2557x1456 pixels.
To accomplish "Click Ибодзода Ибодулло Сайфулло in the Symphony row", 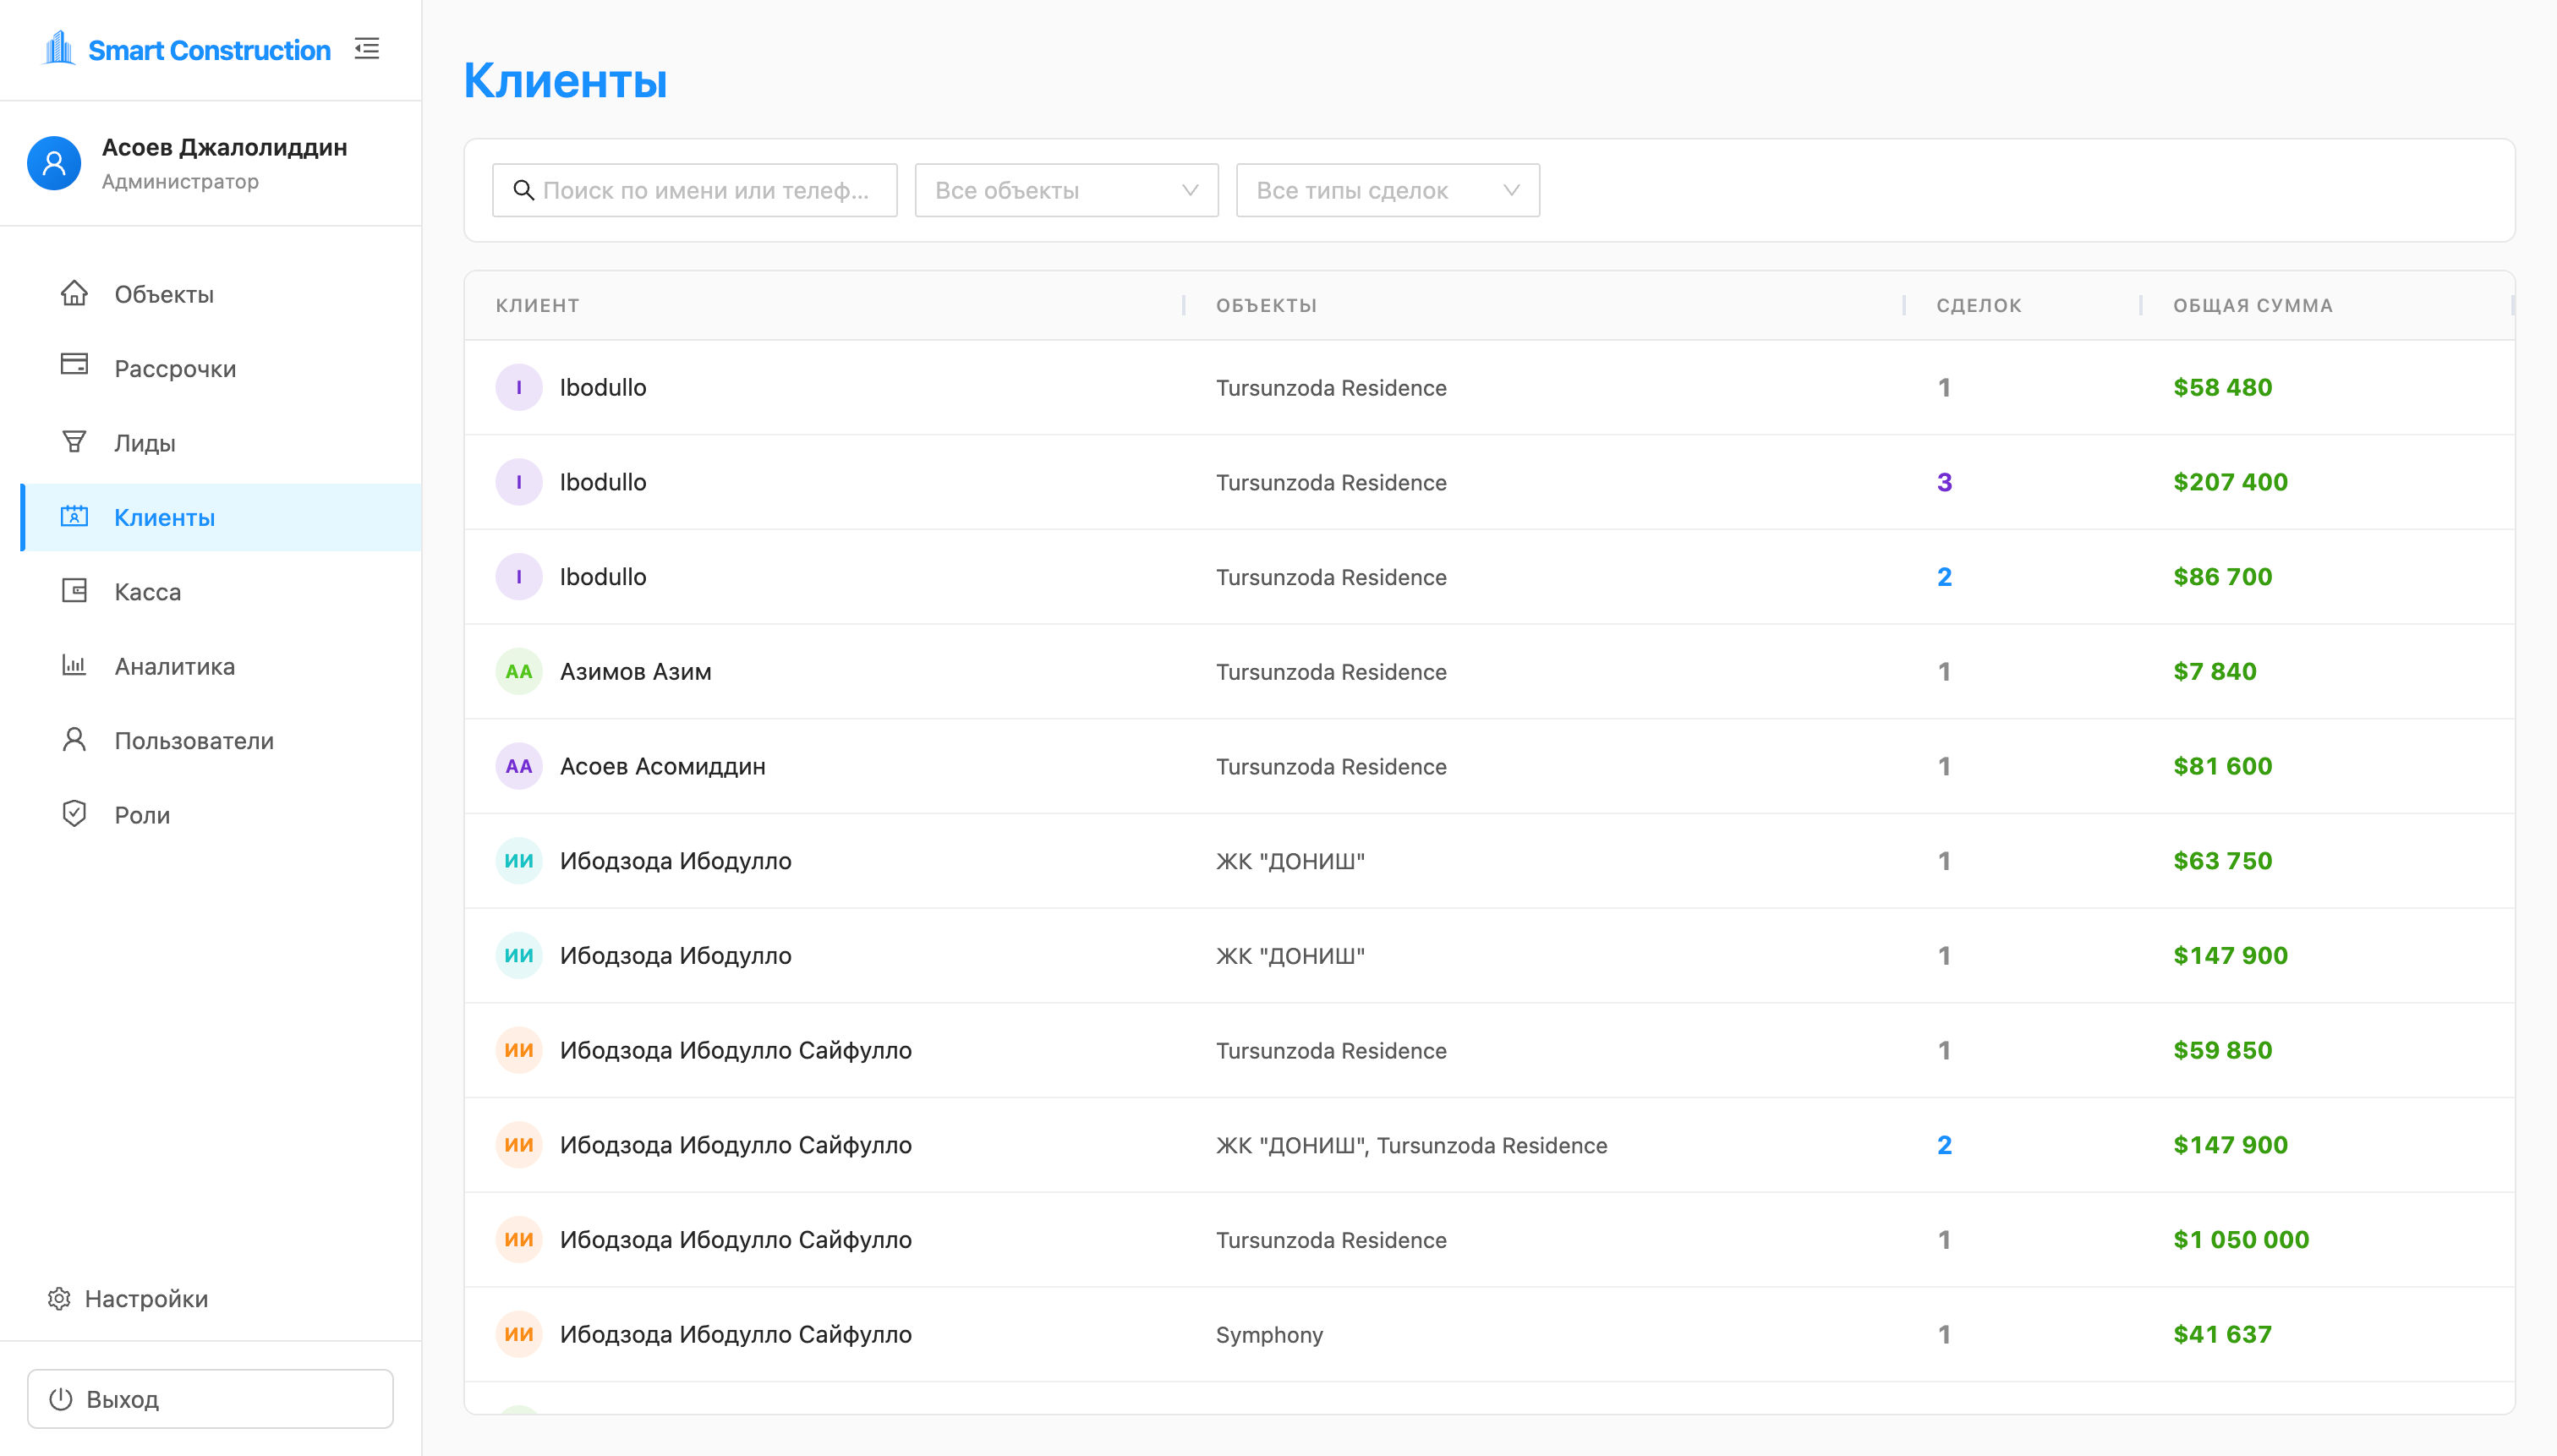I will point(736,1335).
